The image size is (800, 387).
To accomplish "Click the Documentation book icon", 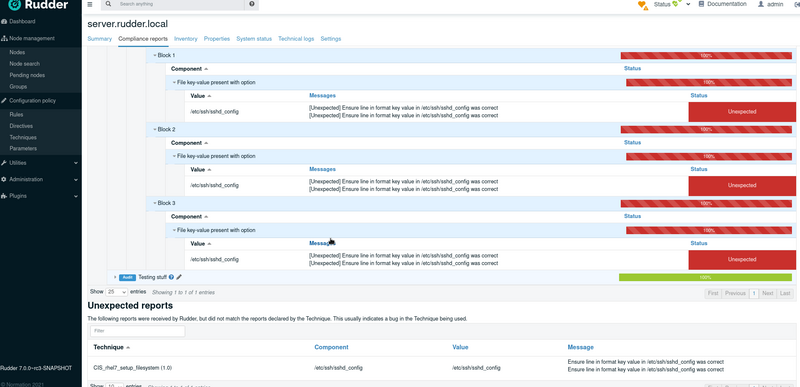I will pyautogui.click(x=702, y=4).
